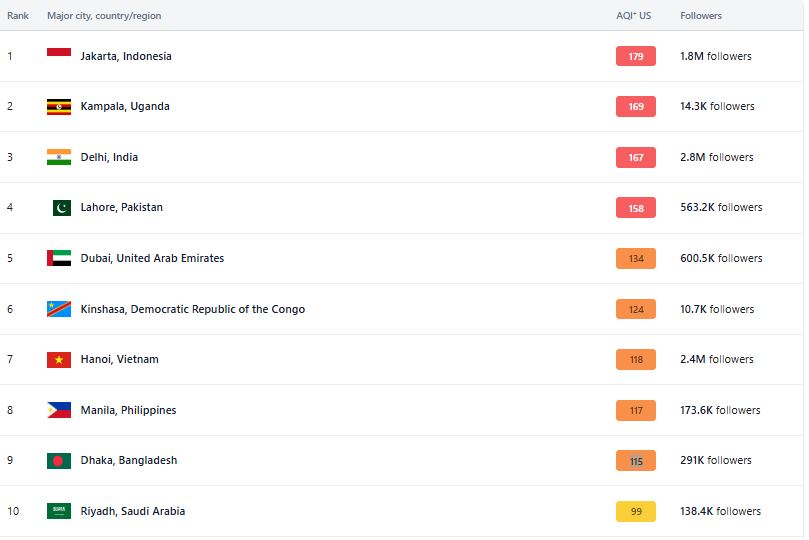
Task: Open the Kampala, Uganda link
Action: (125, 106)
